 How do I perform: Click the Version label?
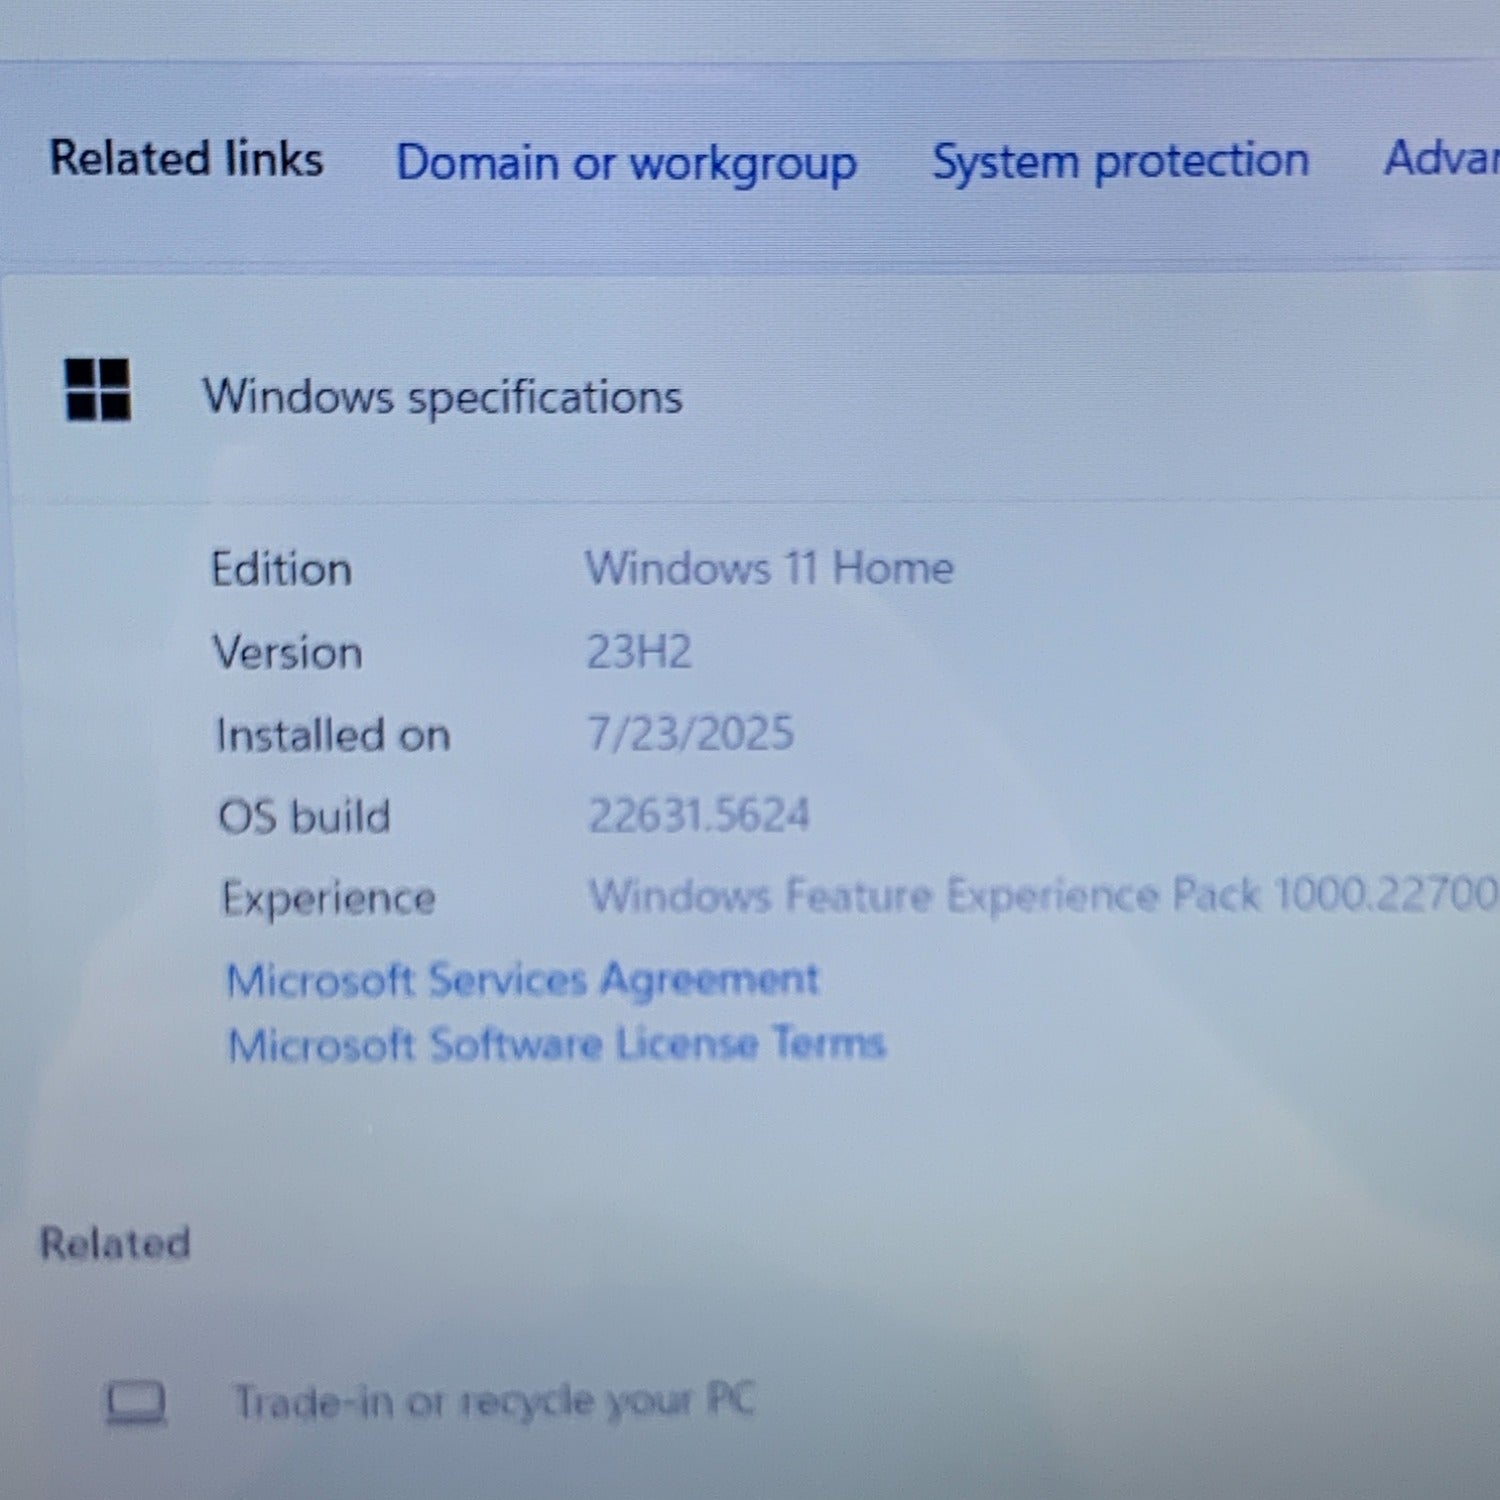tap(287, 653)
